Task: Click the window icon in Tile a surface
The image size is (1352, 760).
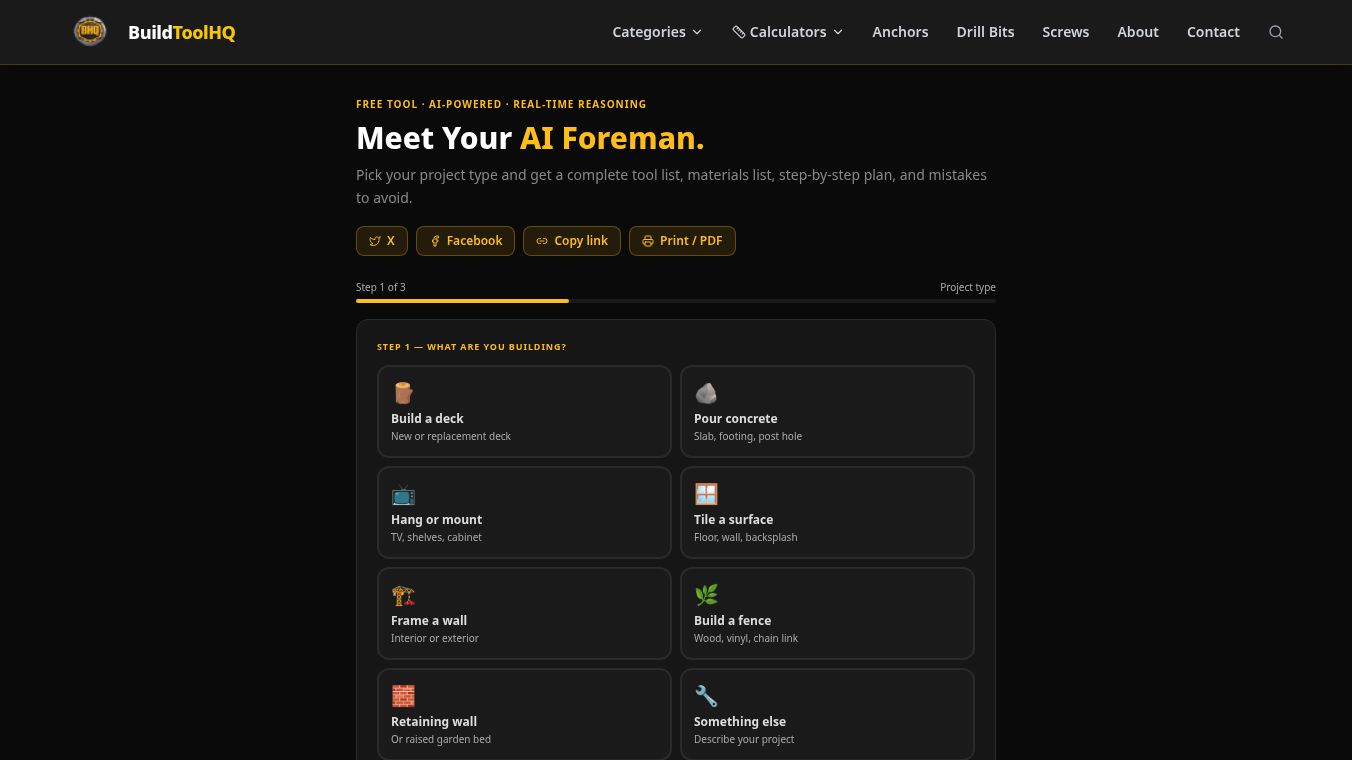Action: (706, 494)
